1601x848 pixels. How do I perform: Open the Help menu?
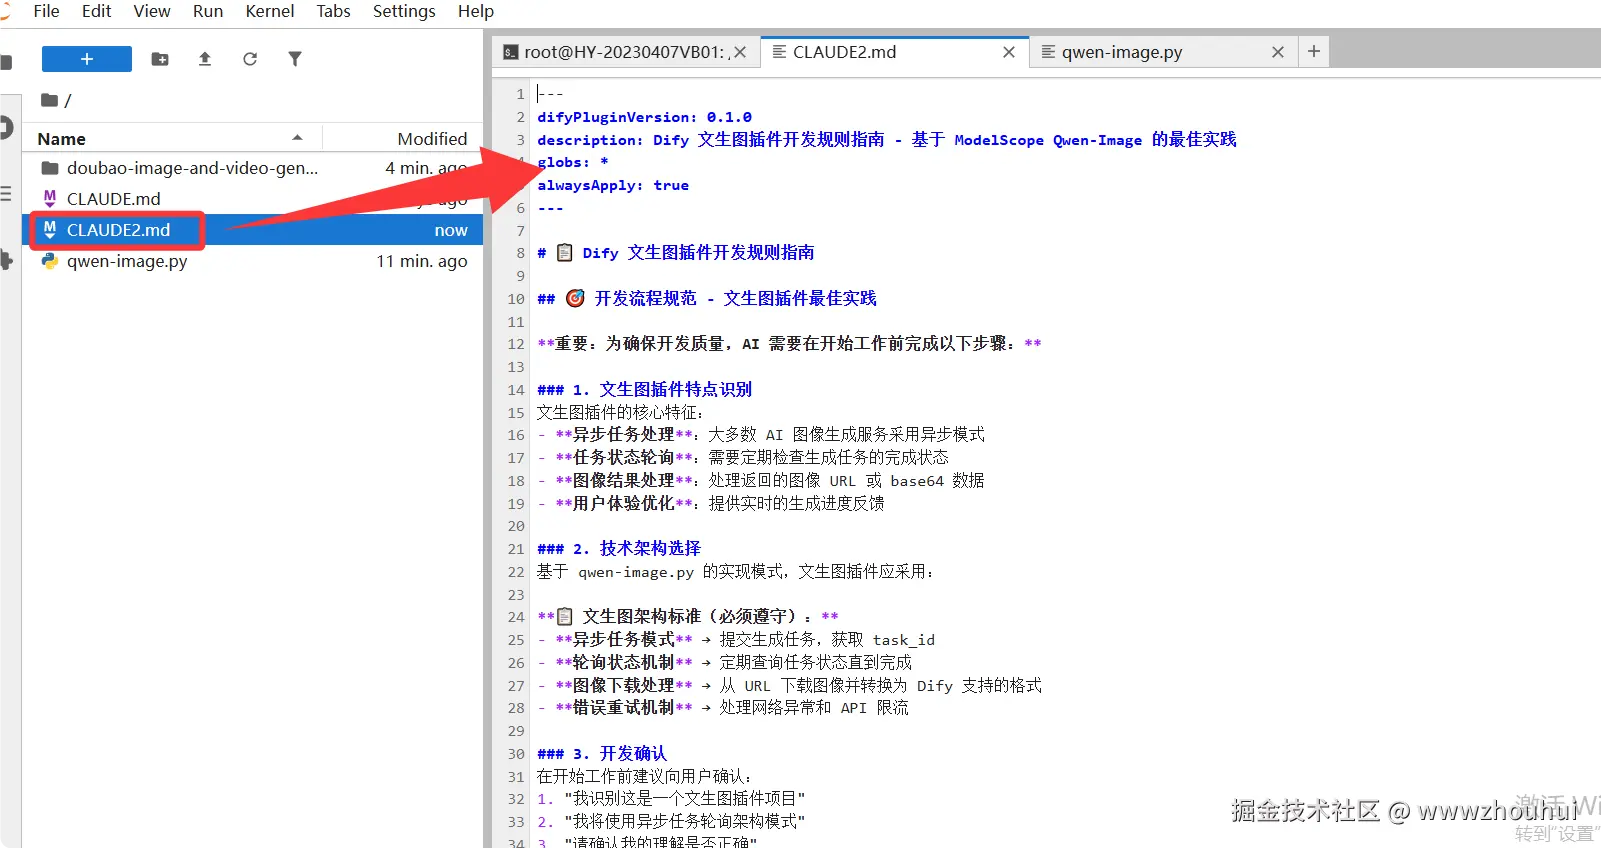tap(476, 11)
